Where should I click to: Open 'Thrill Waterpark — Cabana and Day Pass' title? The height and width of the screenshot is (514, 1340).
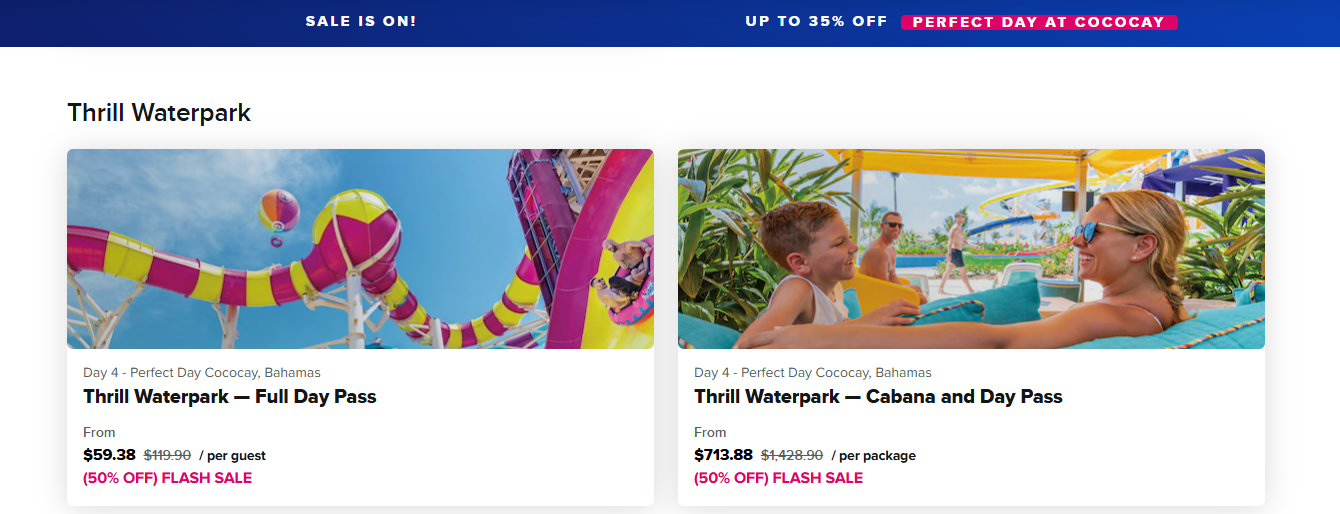(878, 397)
